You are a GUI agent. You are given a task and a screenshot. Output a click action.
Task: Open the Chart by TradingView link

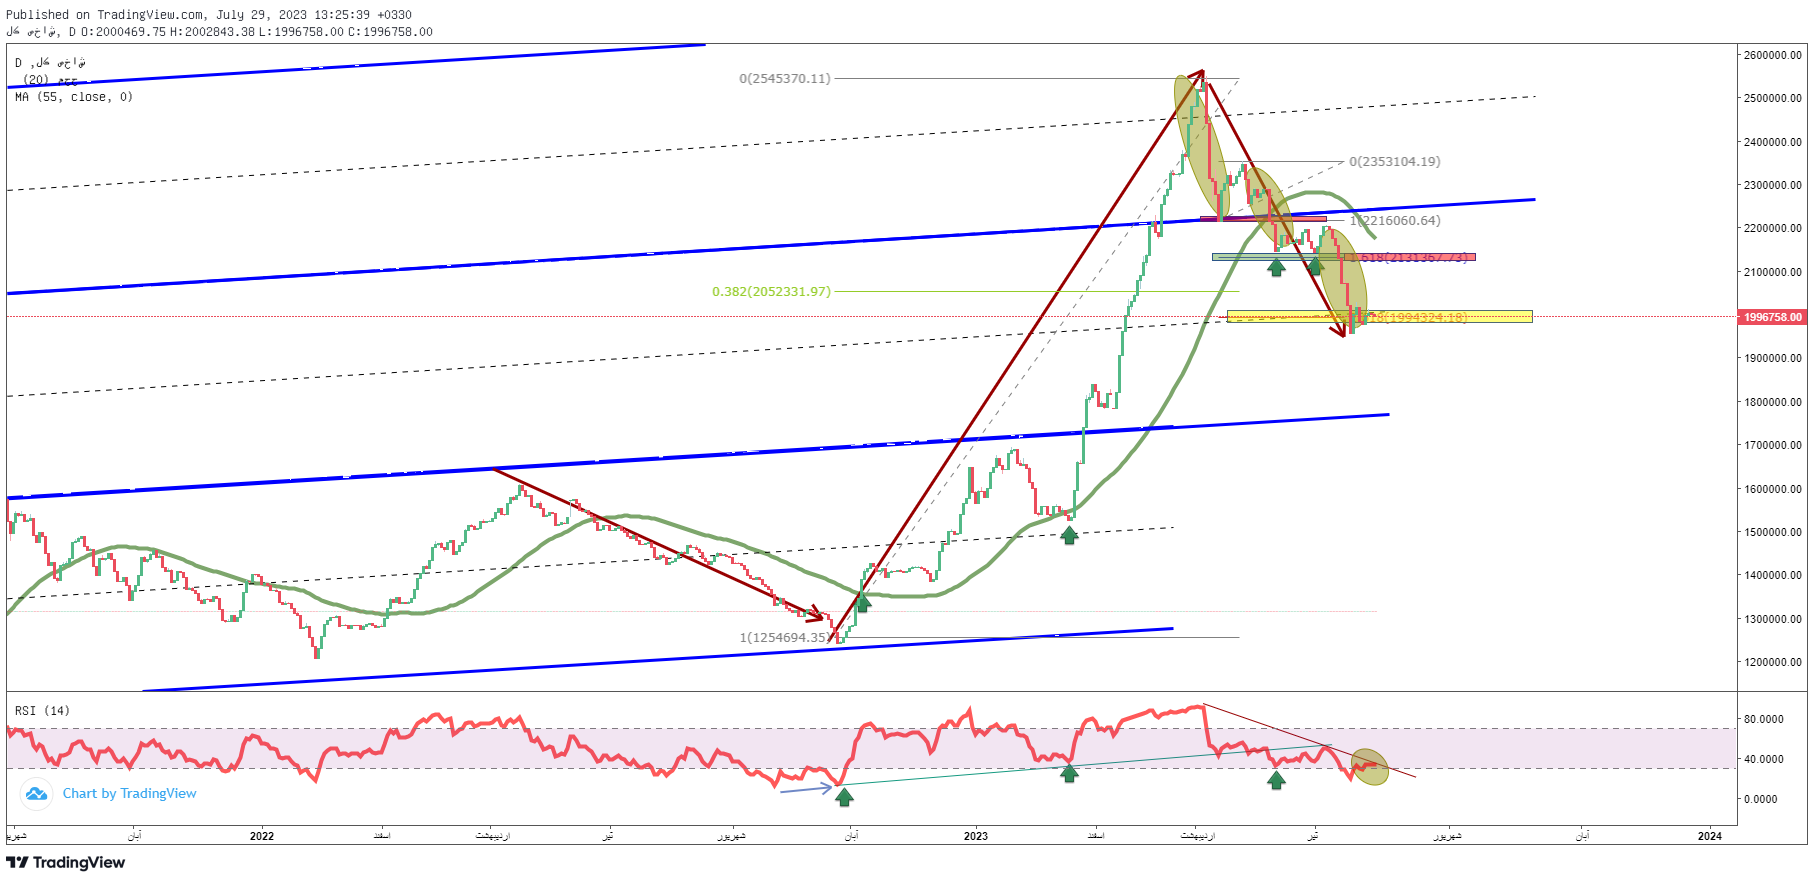click(x=129, y=794)
